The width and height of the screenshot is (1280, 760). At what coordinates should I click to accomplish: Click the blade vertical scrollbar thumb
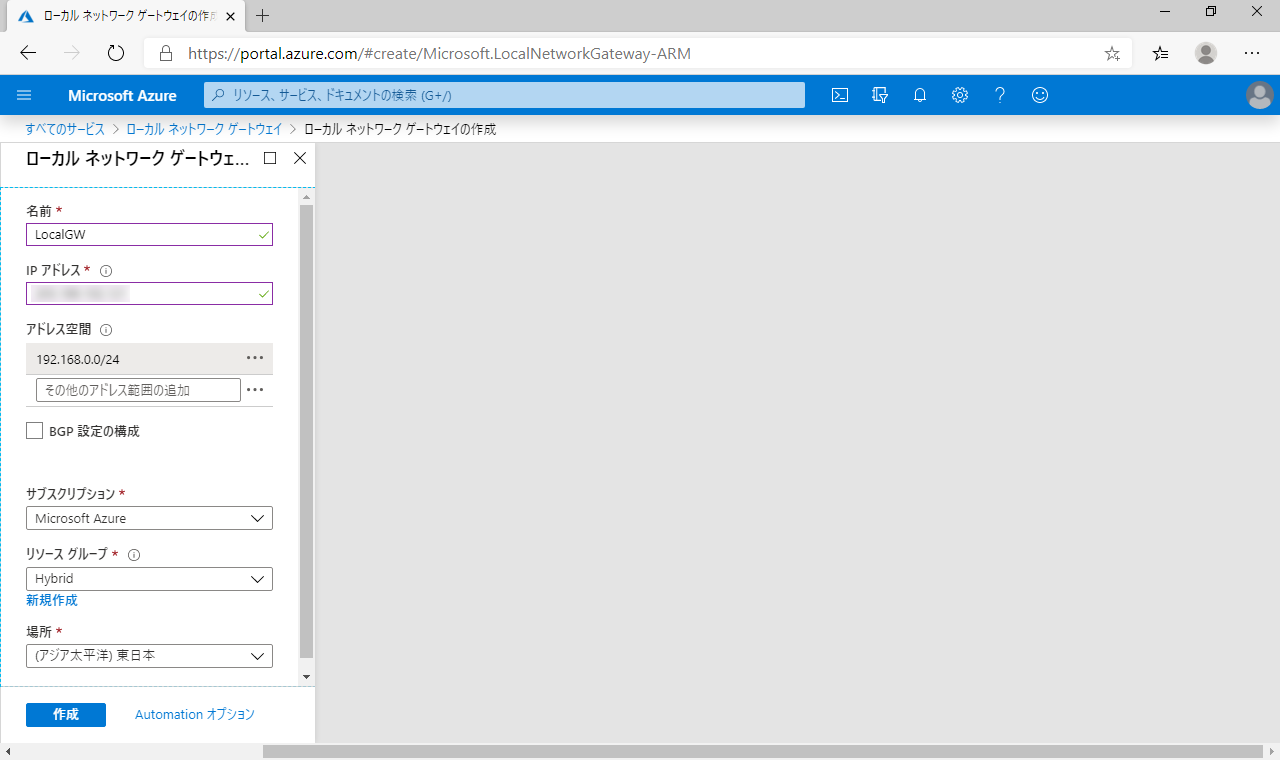click(307, 432)
